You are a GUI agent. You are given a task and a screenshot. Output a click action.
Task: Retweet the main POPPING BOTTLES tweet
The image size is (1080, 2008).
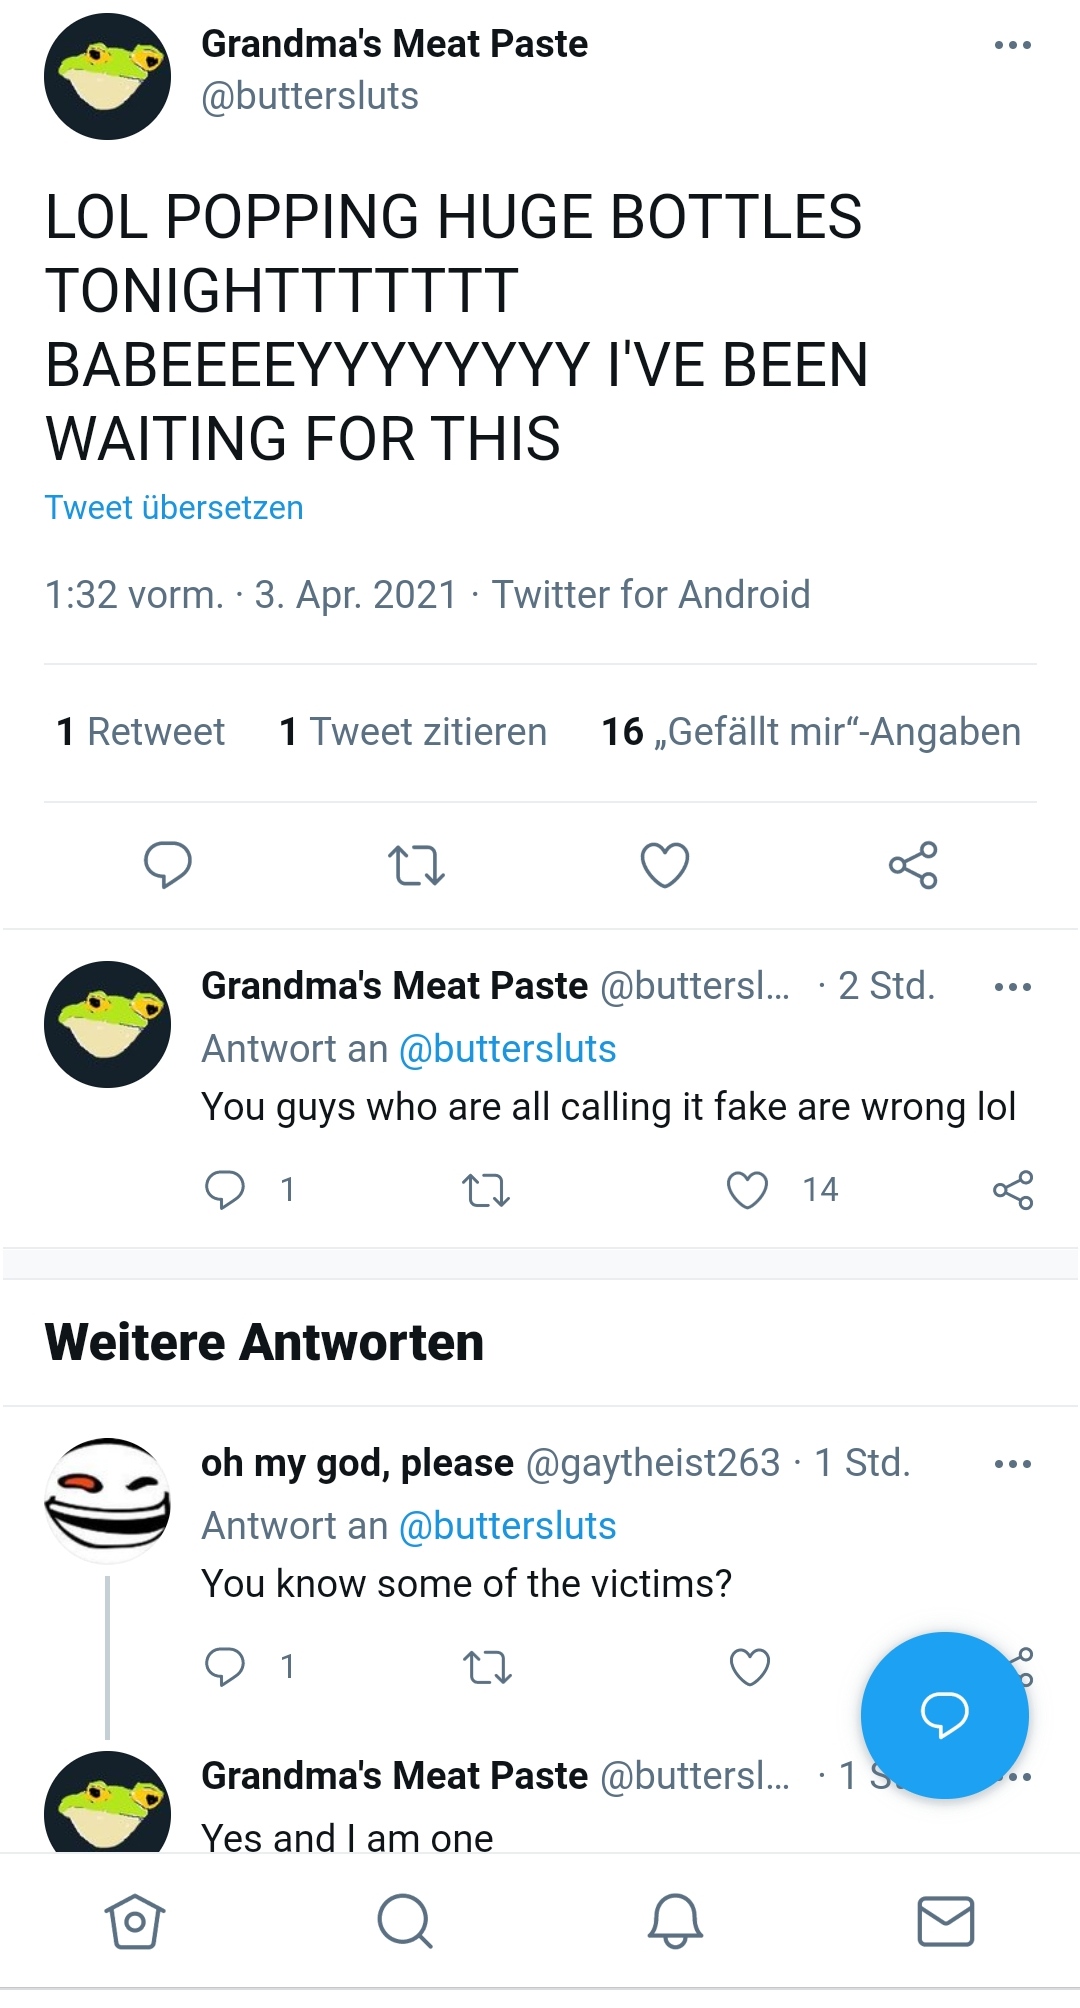pyautogui.click(x=415, y=866)
